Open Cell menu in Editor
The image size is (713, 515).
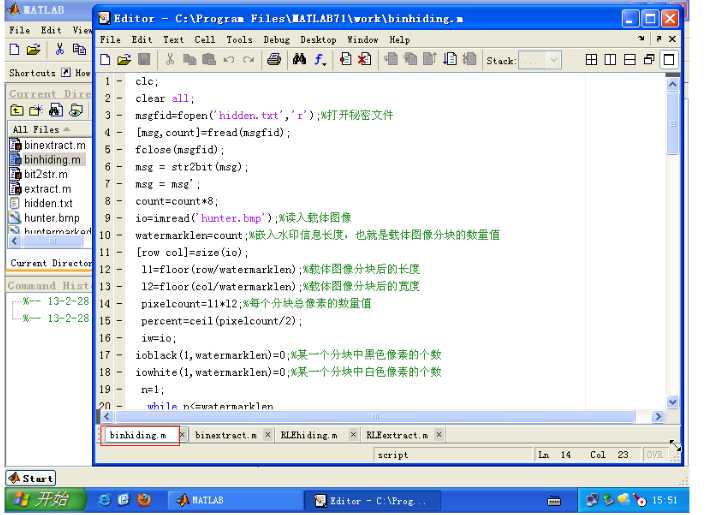[x=205, y=40]
